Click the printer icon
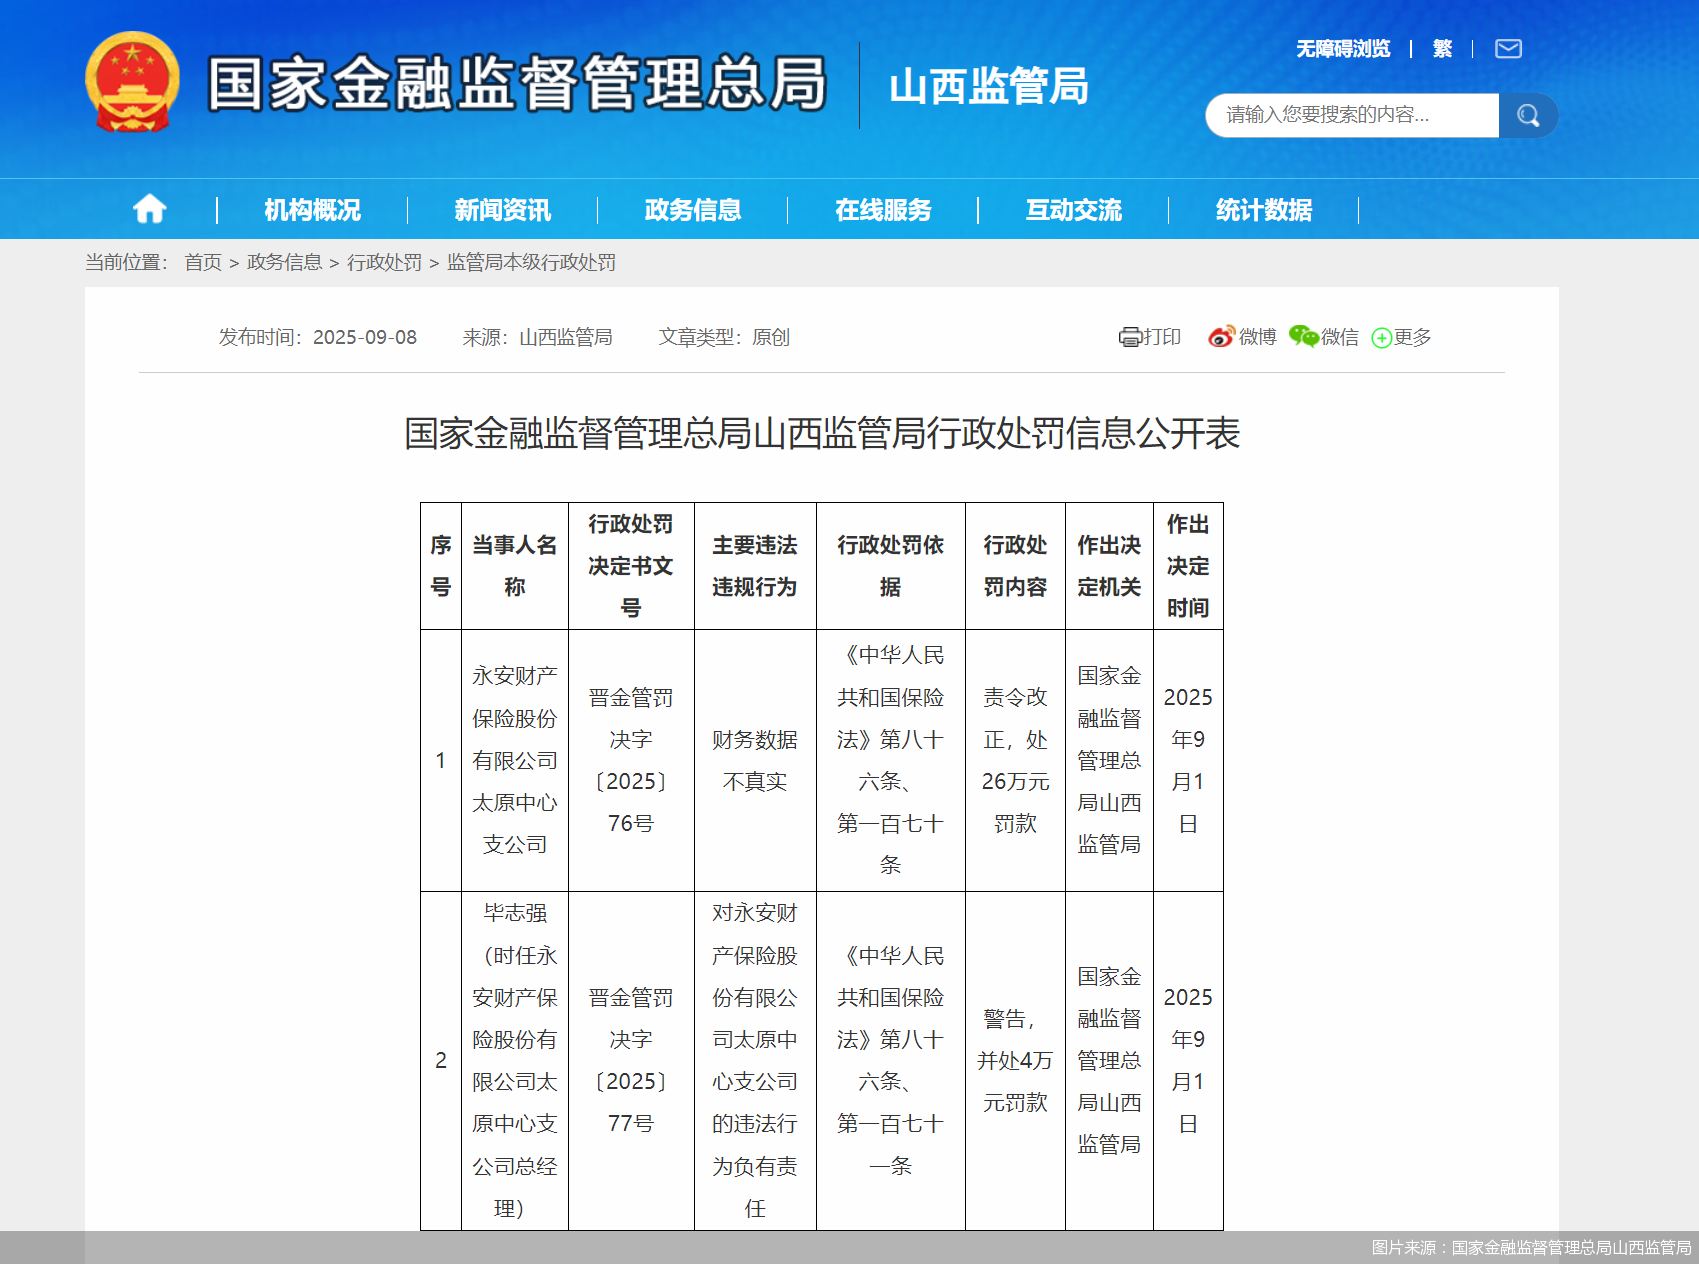 [x=1130, y=337]
